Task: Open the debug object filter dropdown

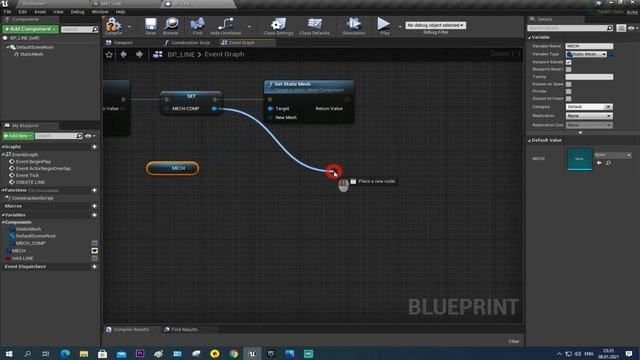Action: coord(436,25)
